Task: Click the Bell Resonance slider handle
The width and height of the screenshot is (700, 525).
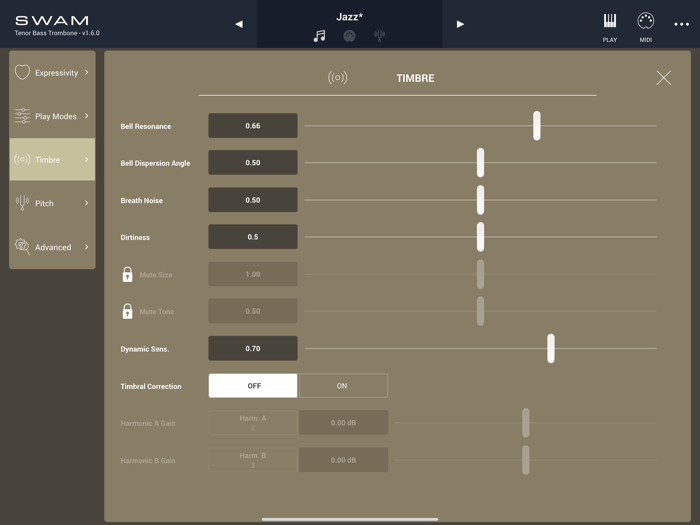Action: (537, 126)
